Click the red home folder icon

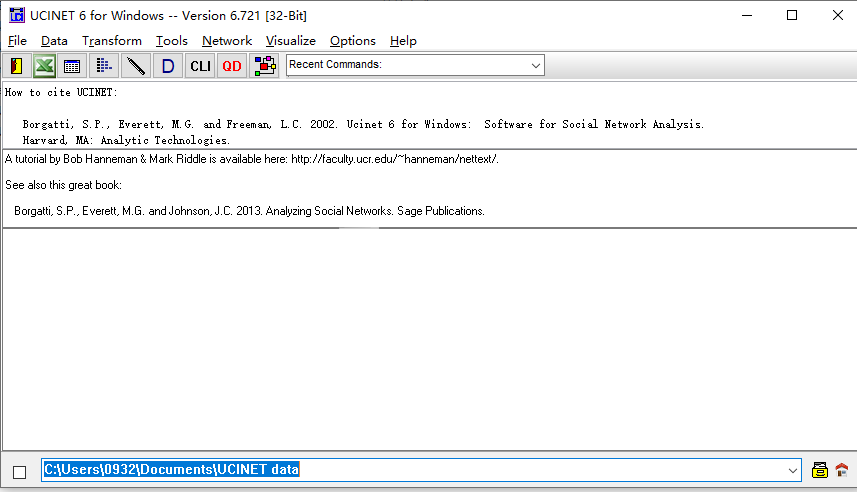[x=842, y=470]
